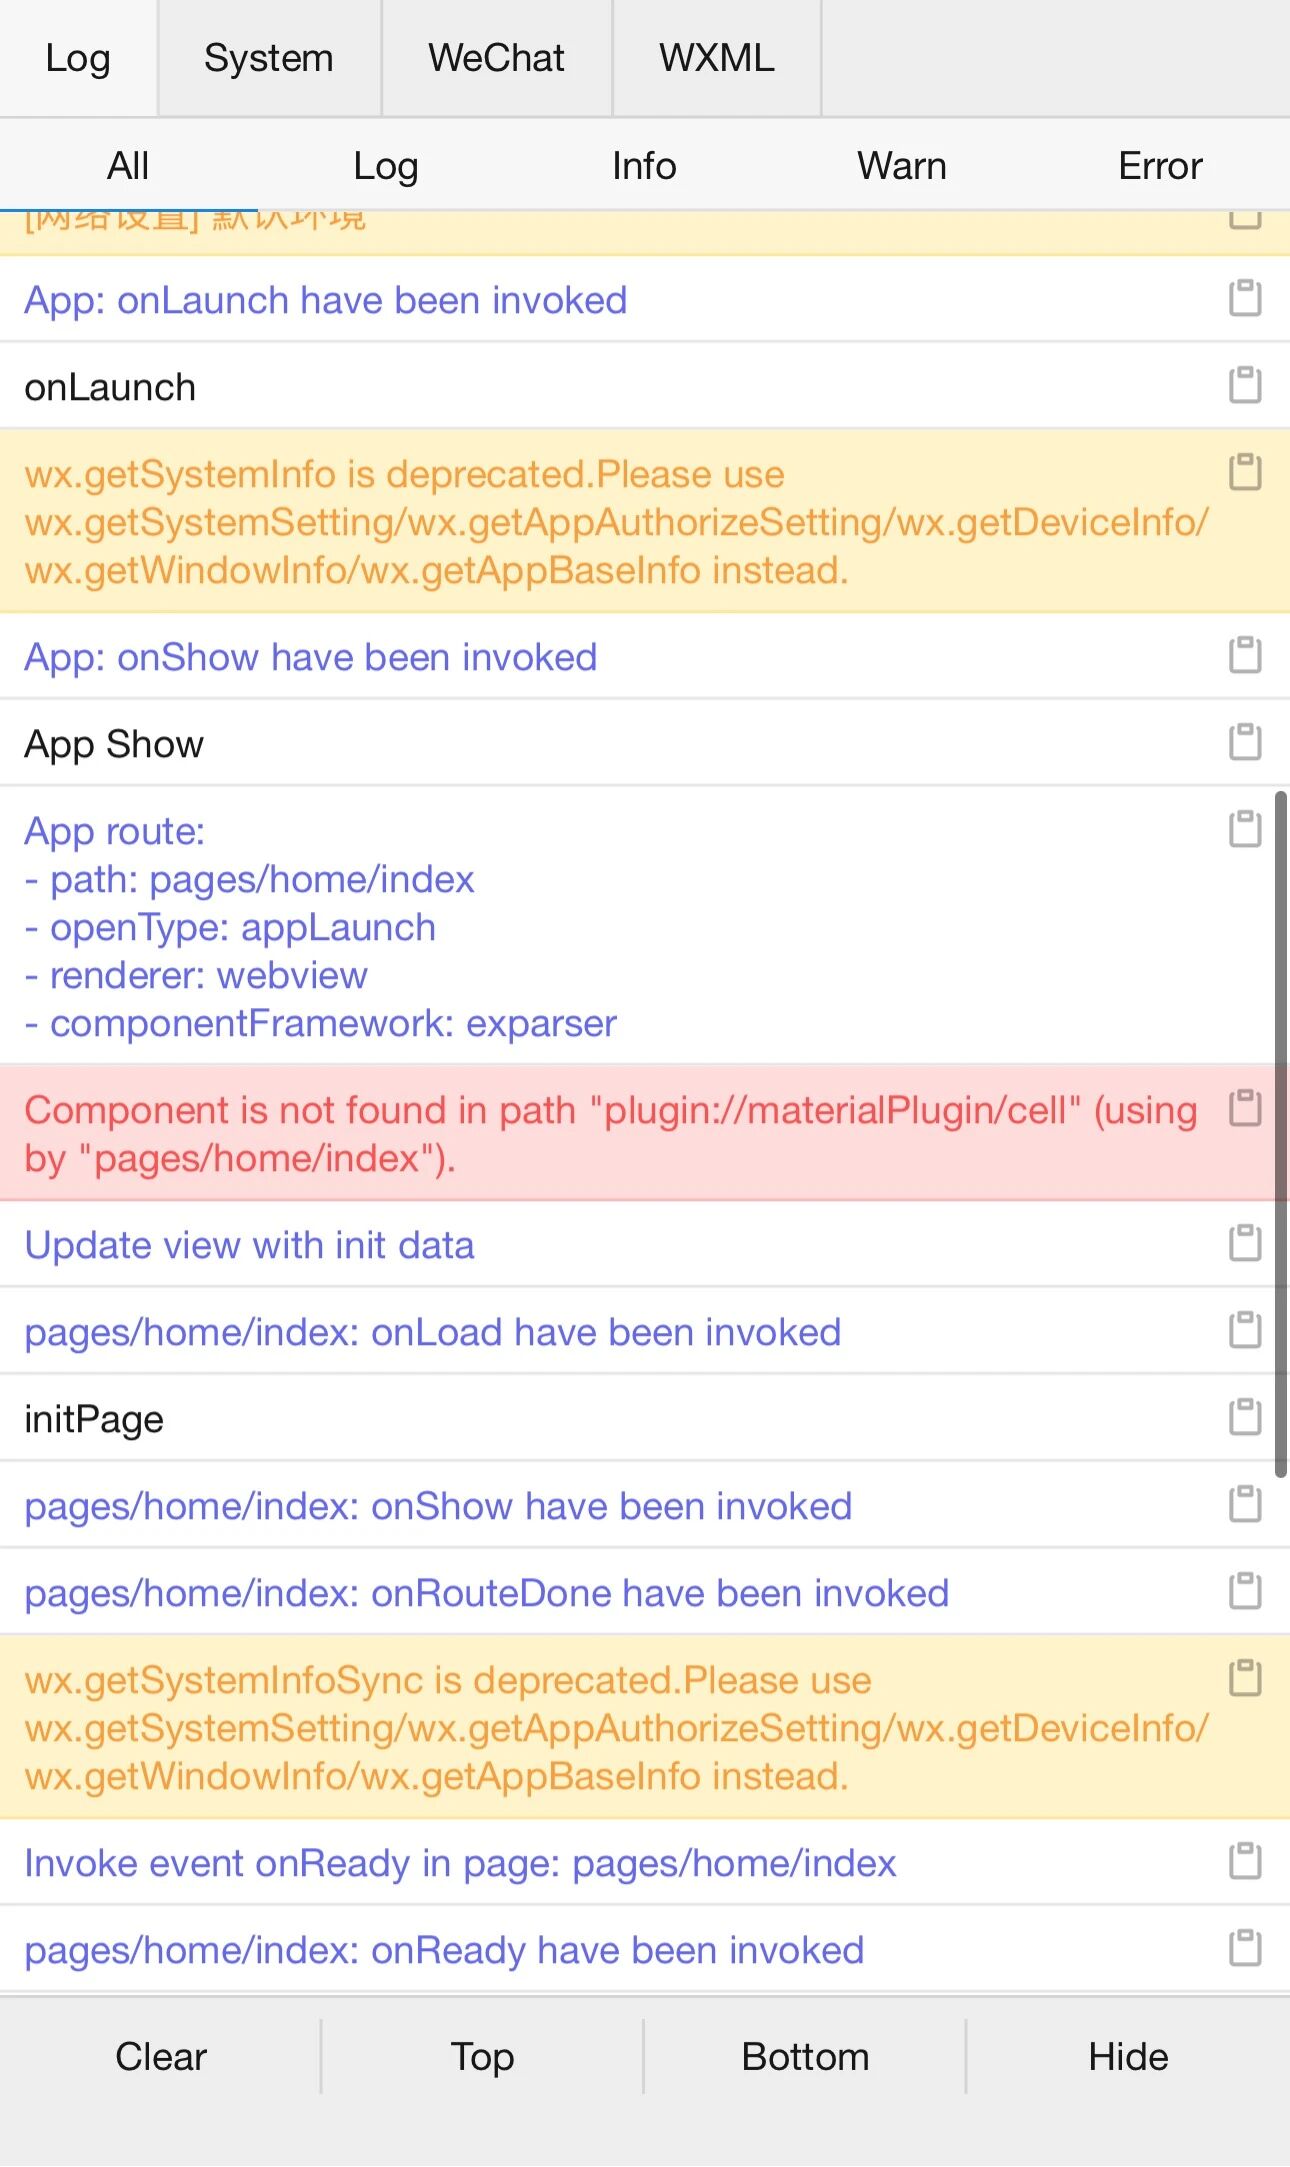The image size is (1290, 2167).
Task: Jump to Bottom of the log
Action: [805, 2057]
